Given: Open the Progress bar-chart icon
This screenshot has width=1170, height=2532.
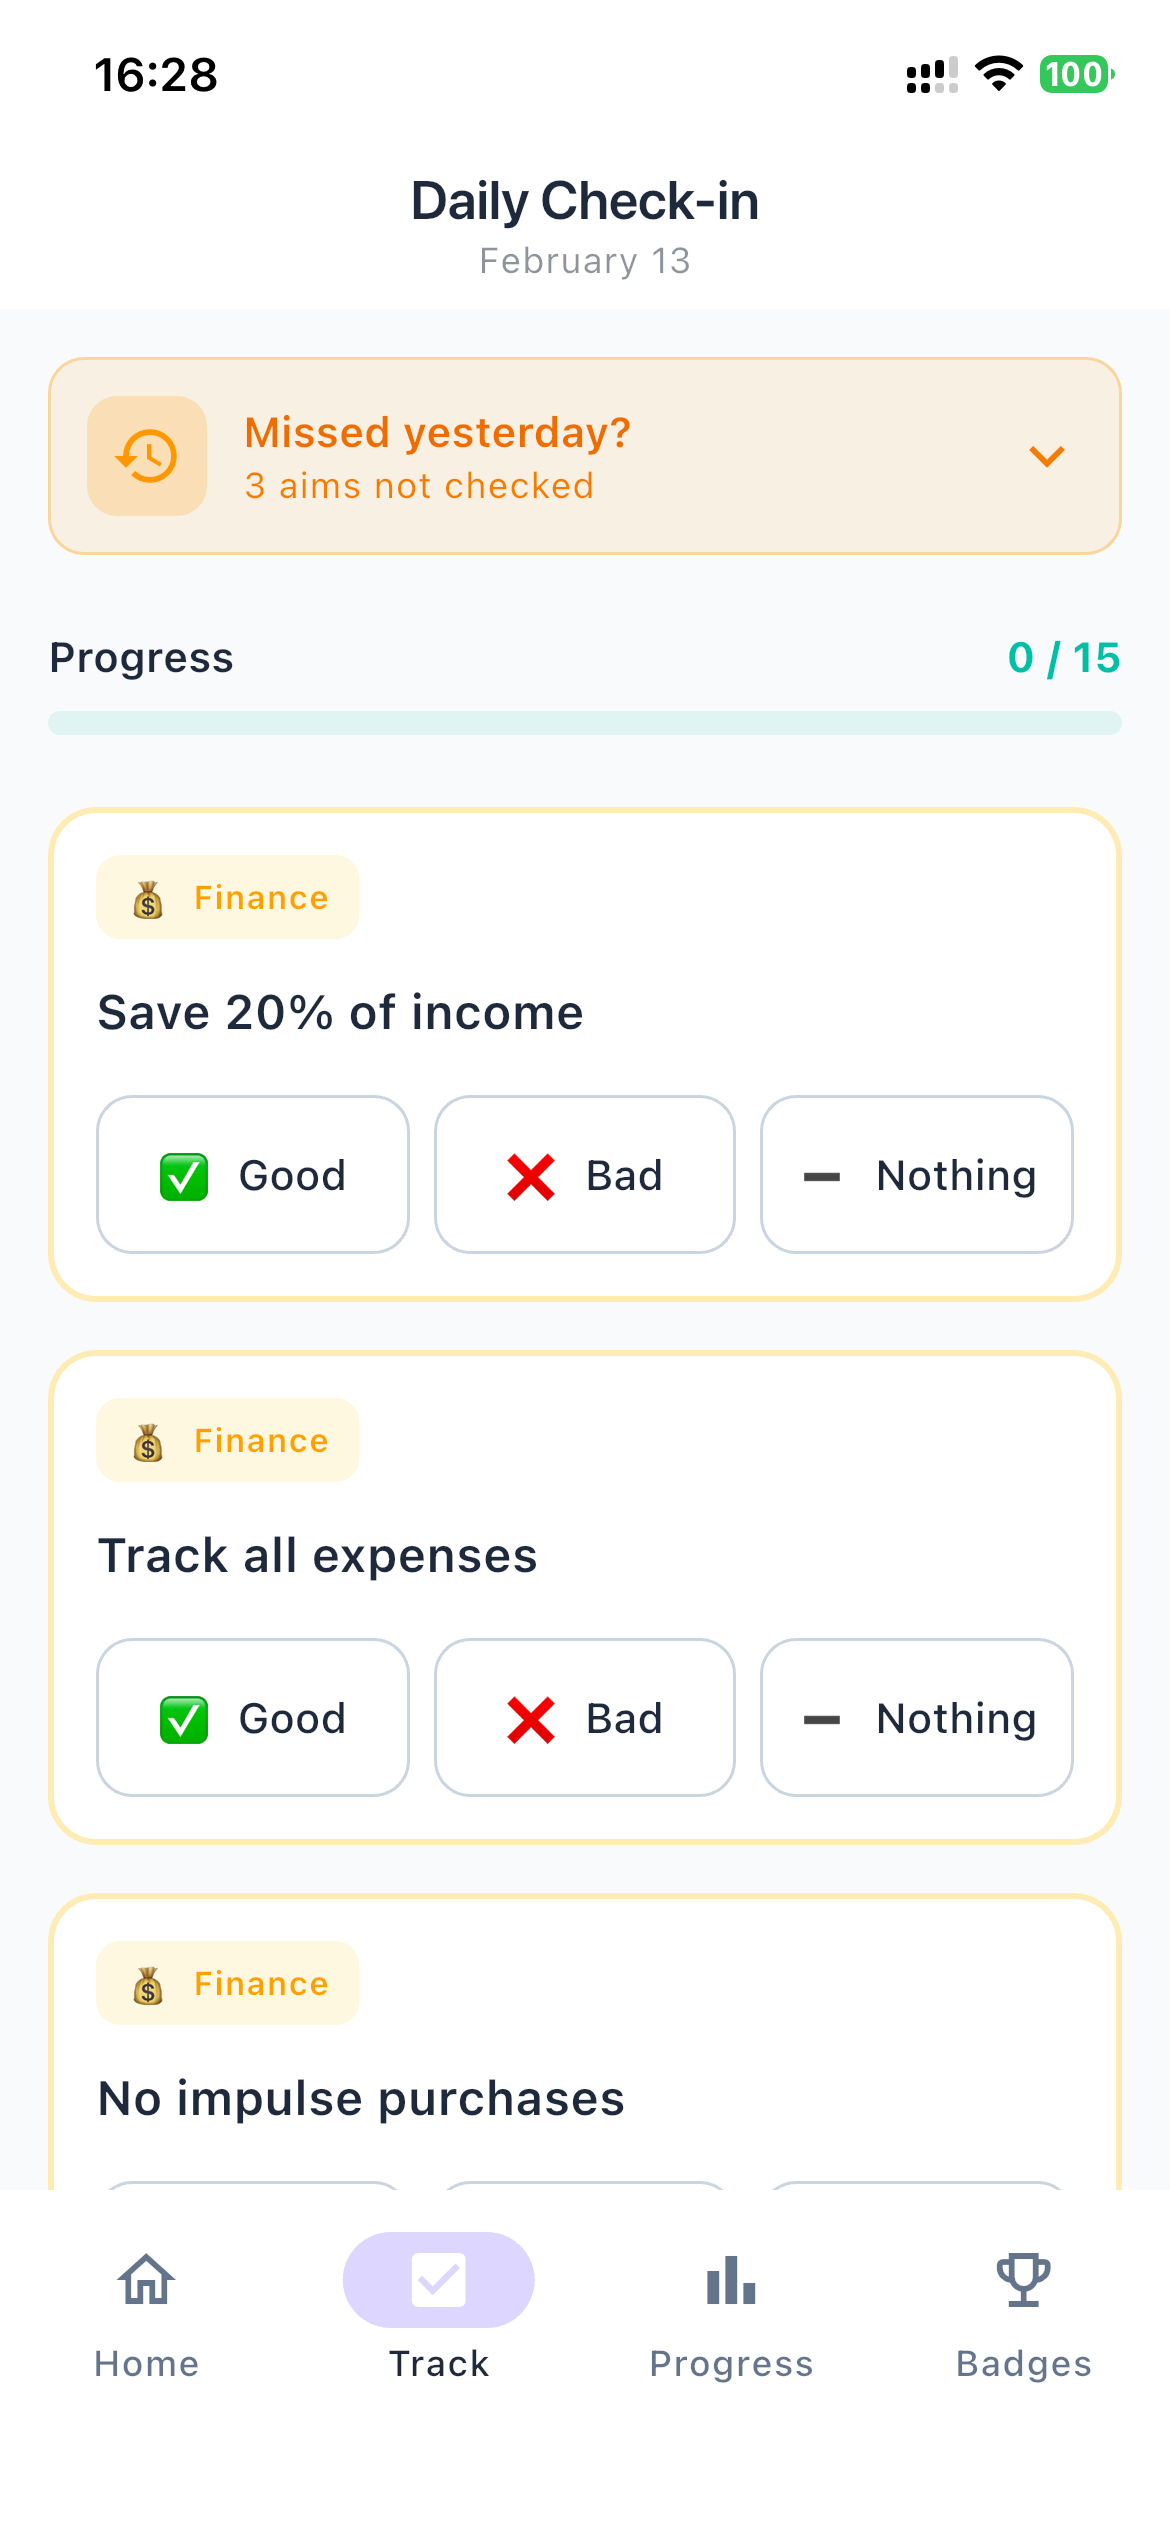Looking at the screenshot, I should (731, 2281).
